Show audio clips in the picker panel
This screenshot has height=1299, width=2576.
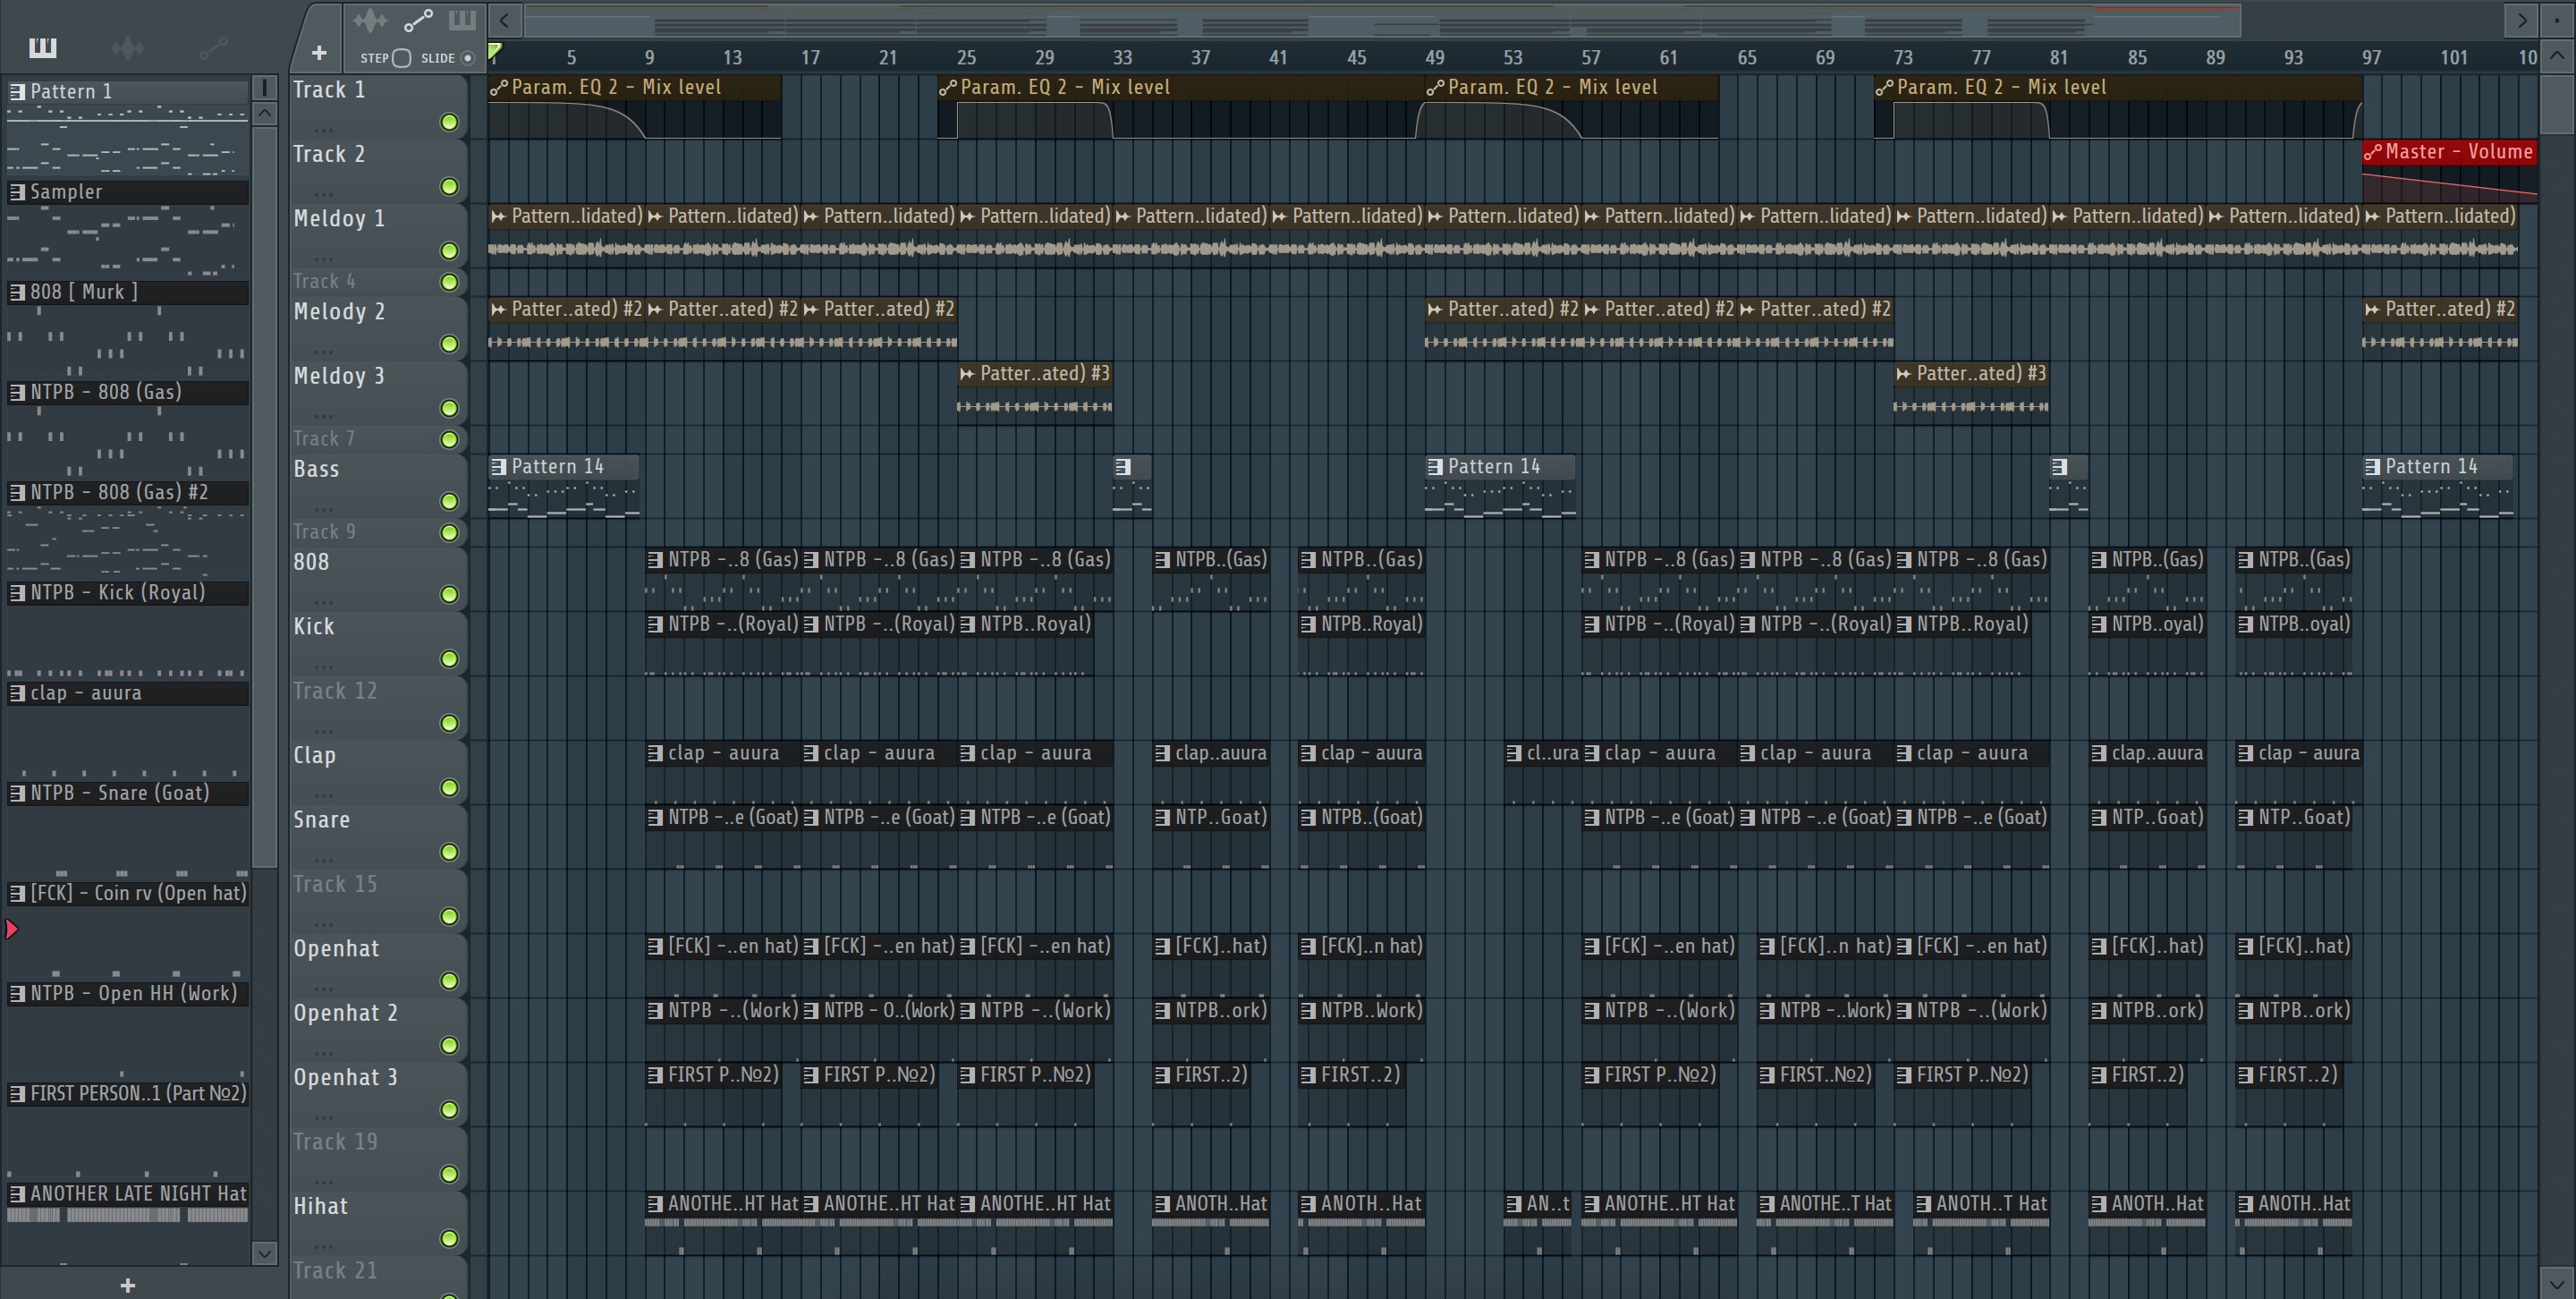(128, 47)
